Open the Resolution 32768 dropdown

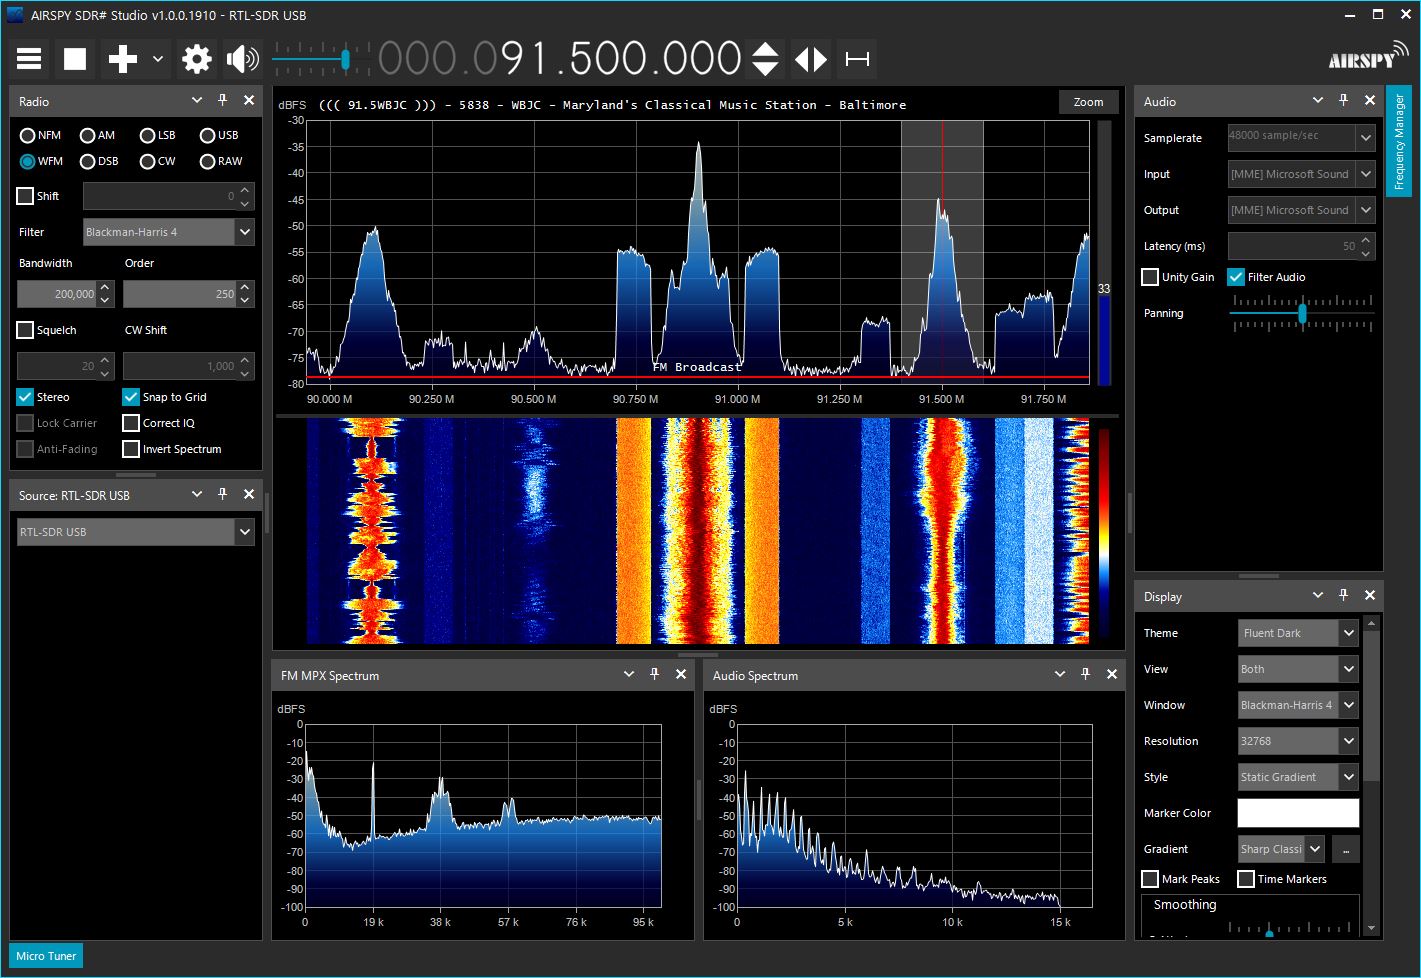[1298, 741]
